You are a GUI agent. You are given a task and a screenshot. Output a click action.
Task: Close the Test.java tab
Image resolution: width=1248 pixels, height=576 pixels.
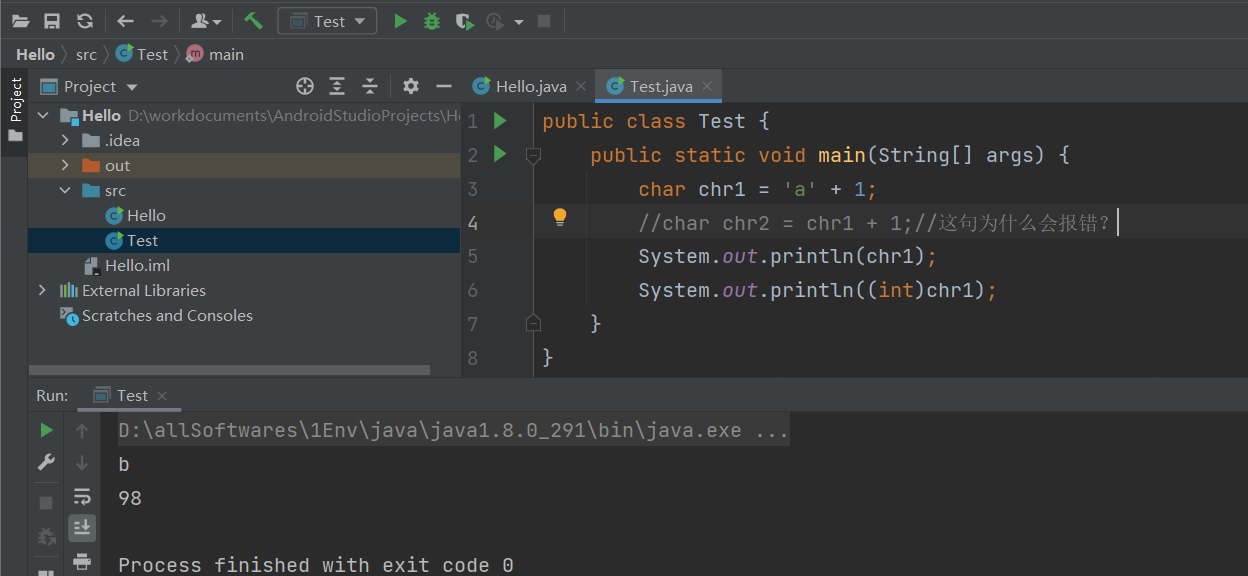(x=706, y=87)
